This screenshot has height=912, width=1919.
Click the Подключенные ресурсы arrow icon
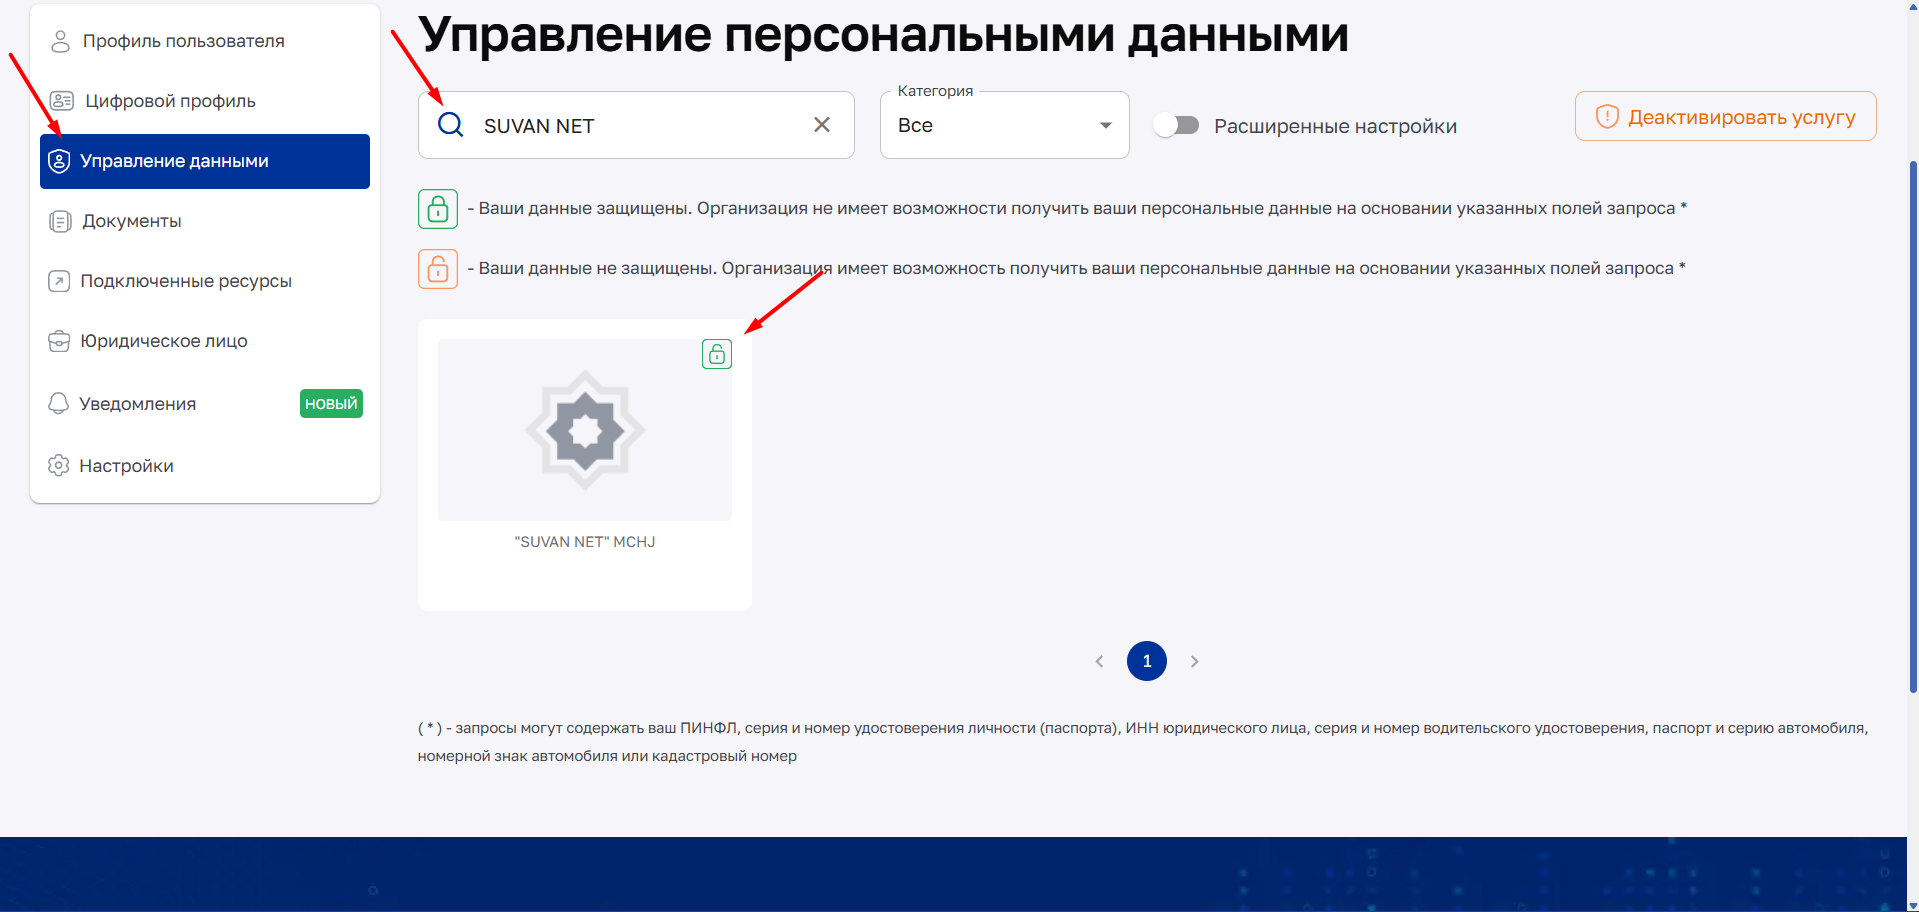(x=59, y=281)
